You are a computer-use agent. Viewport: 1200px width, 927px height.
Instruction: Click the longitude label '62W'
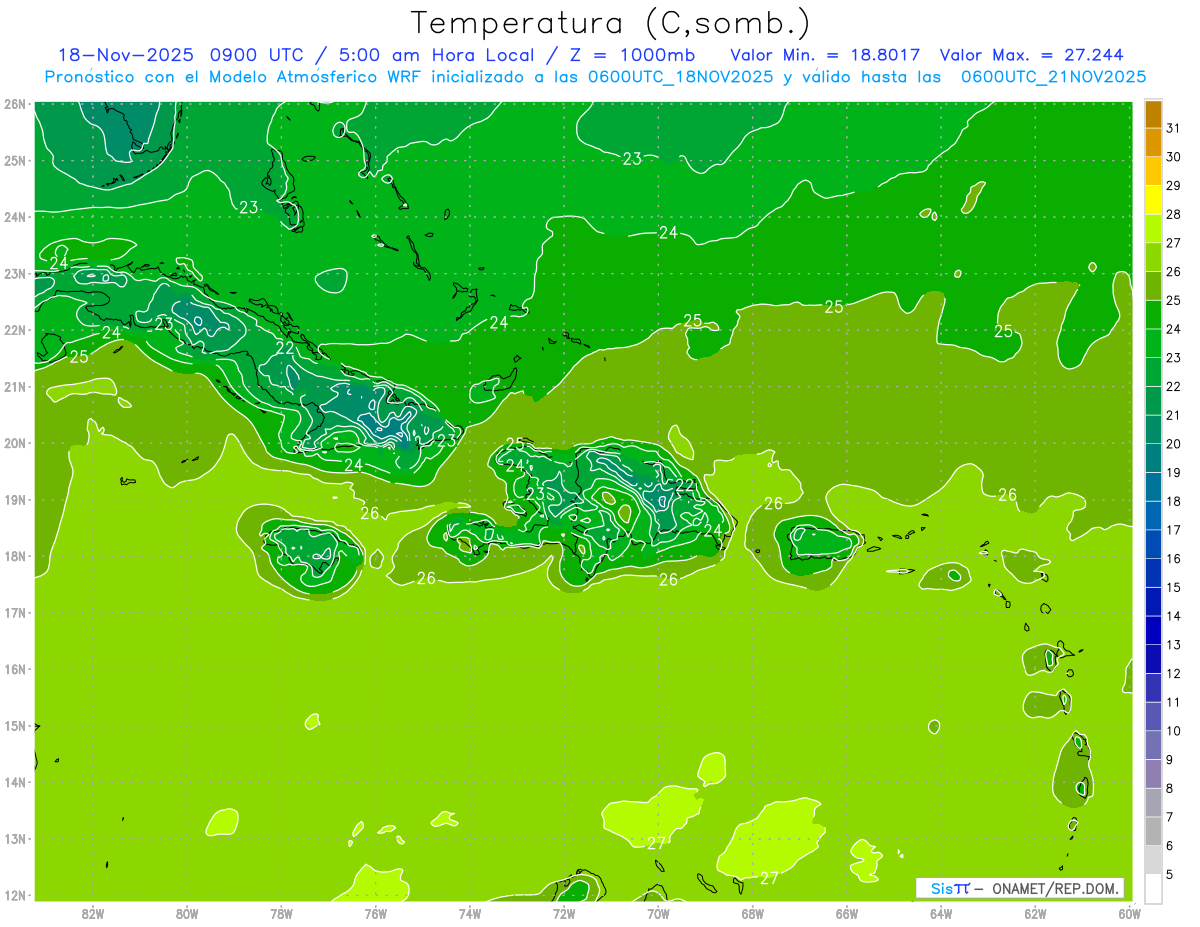pyautogui.click(x=1035, y=913)
